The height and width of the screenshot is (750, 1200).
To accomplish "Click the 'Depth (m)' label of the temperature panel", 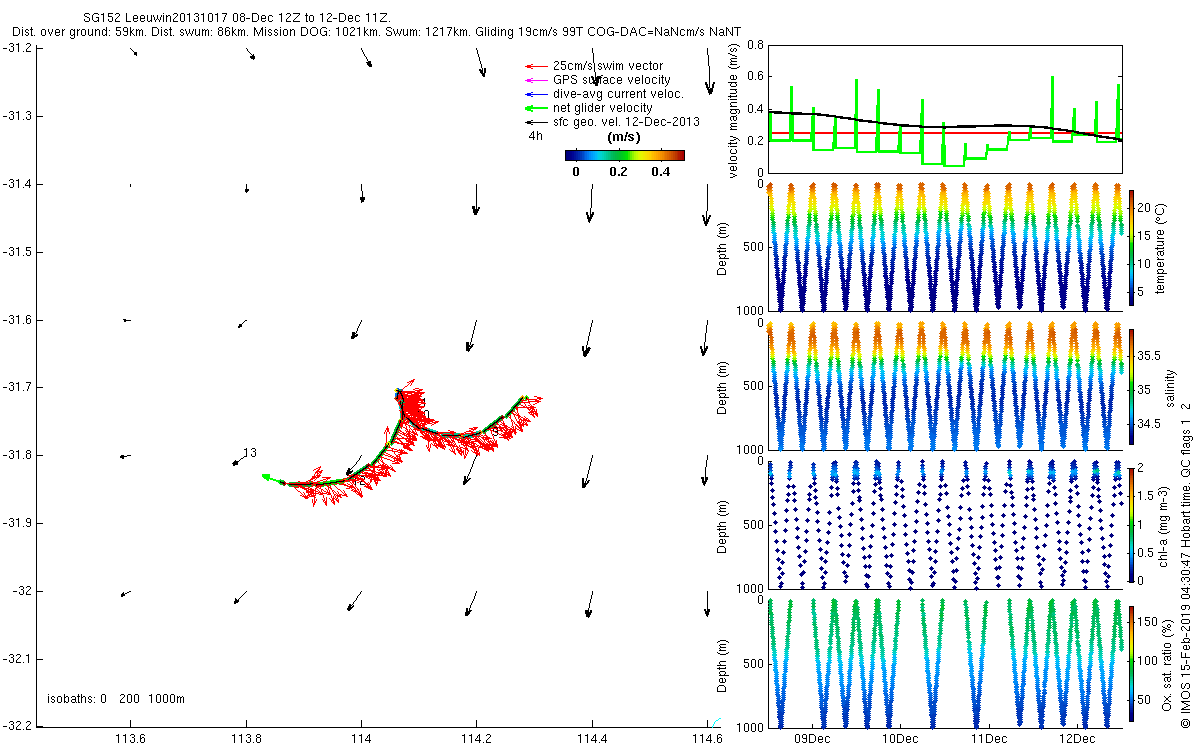I will click(x=724, y=248).
